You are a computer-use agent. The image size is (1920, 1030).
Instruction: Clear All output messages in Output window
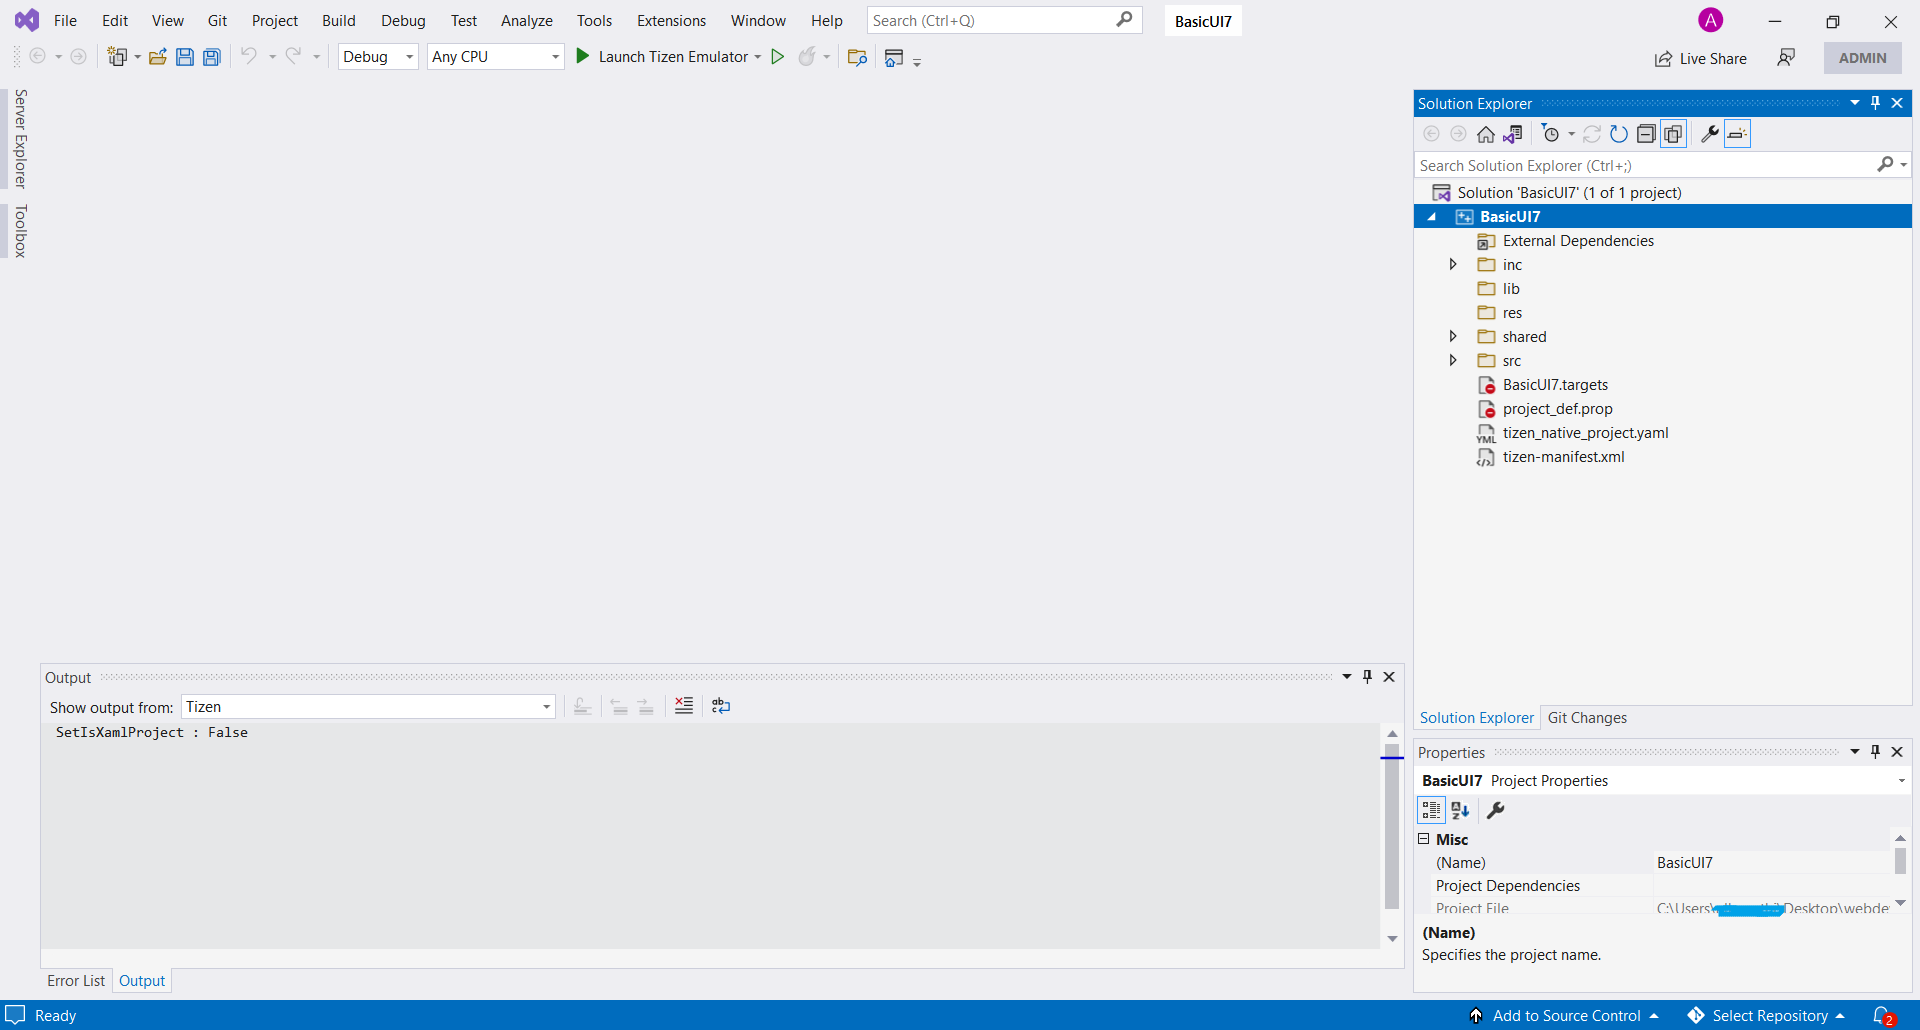[x=684, y=705]
